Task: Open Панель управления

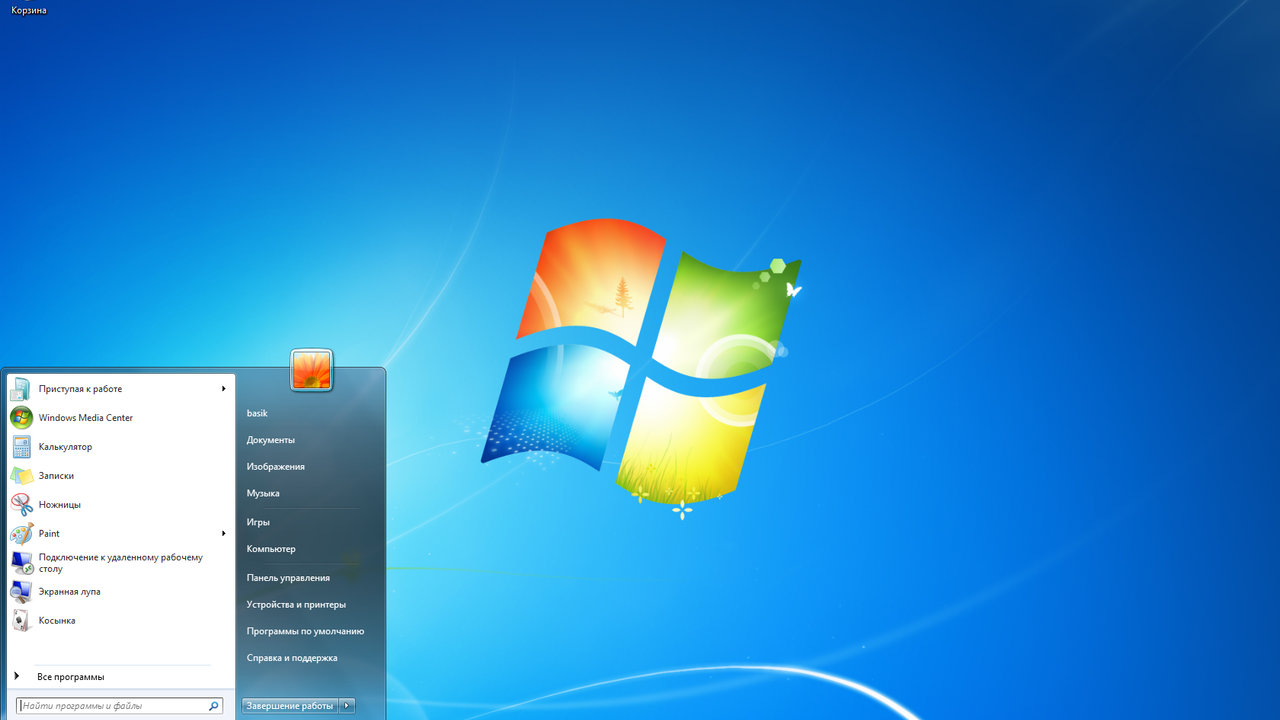Action: click(288, 578)
